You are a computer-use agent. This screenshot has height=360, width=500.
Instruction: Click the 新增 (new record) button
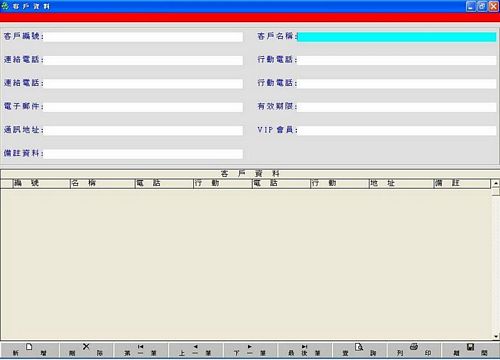(x=30, y=350)
